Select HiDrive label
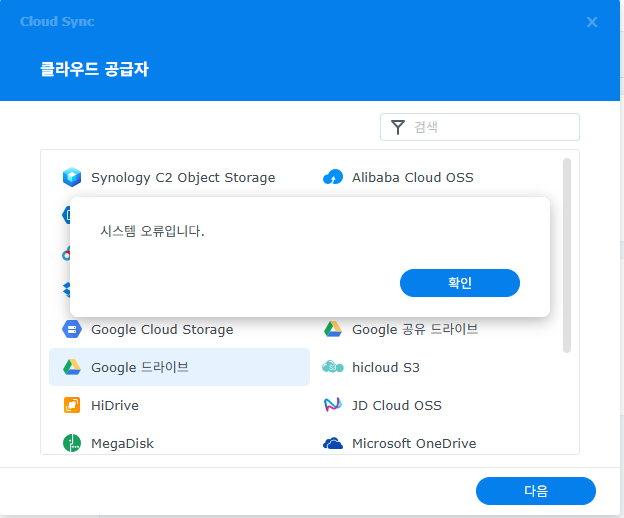Viewport: 624px width, 518px height. tap(115, 405)
